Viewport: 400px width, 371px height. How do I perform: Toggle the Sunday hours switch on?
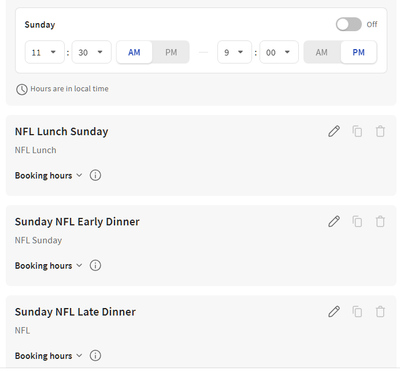point(349,24)
